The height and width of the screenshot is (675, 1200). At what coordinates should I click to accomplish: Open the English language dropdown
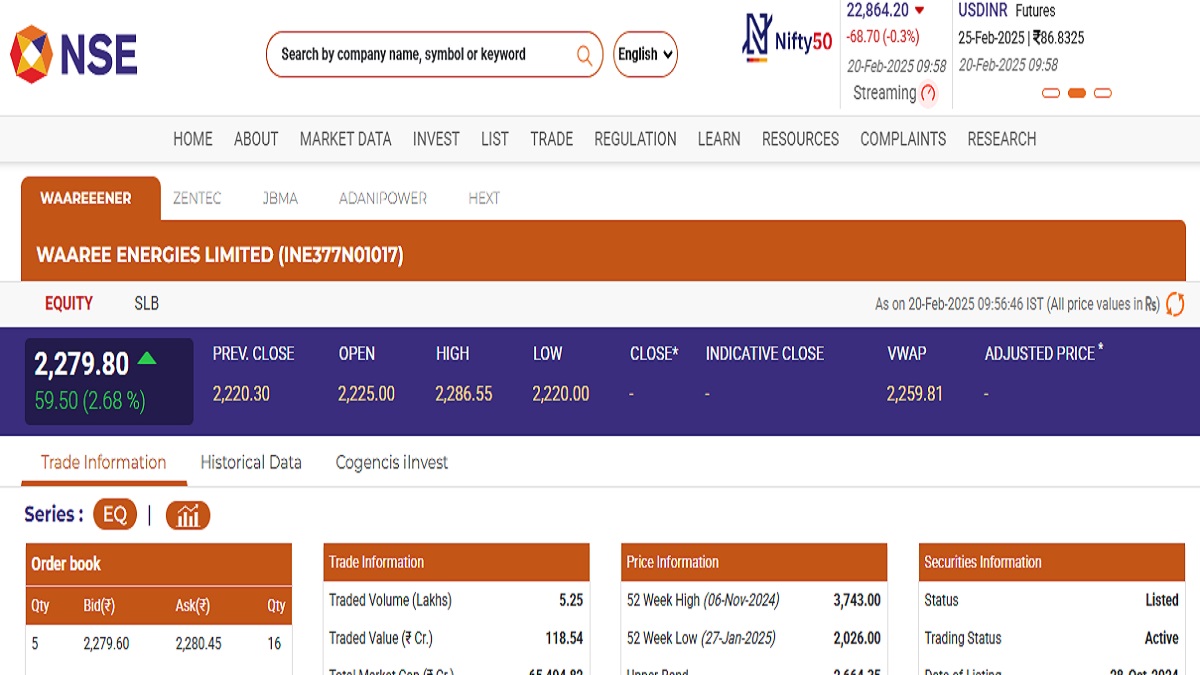tap(645, 54)
